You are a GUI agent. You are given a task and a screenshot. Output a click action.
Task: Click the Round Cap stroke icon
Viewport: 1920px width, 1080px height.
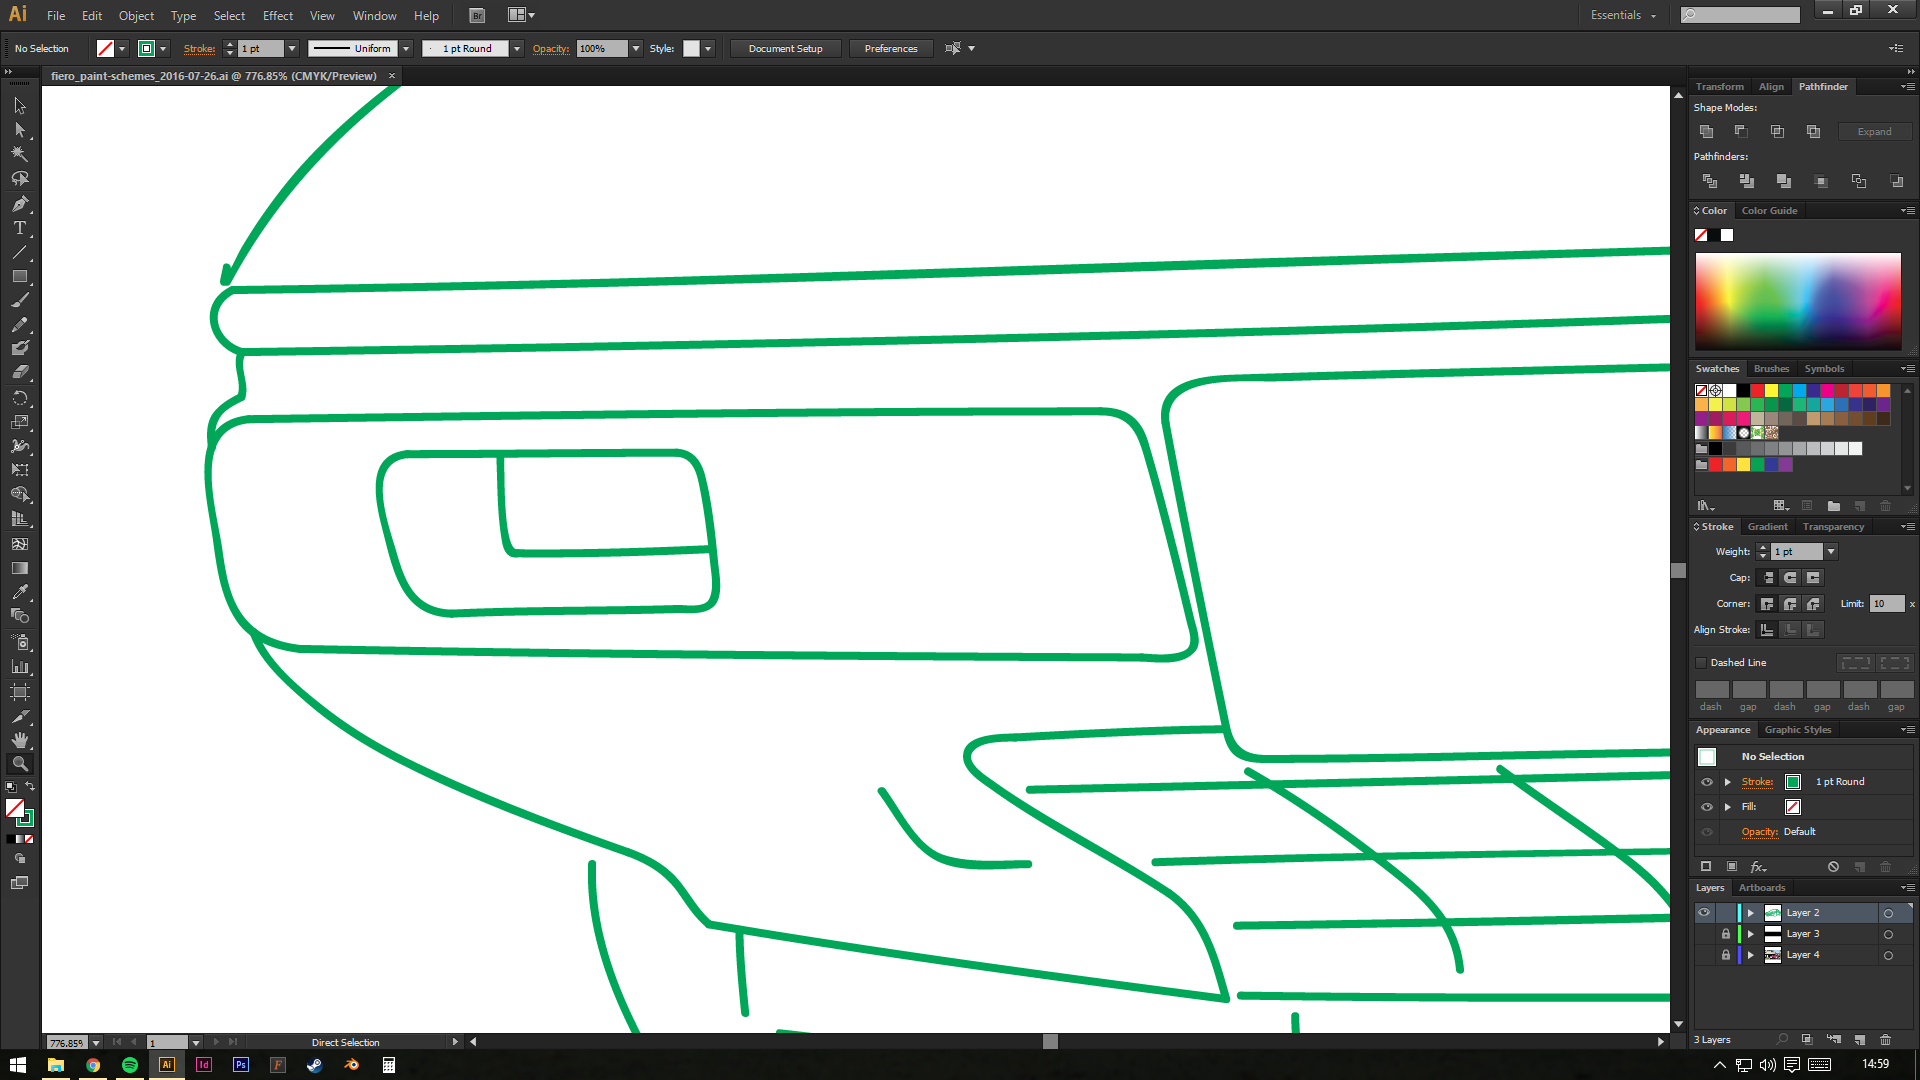click(1790, 578)
